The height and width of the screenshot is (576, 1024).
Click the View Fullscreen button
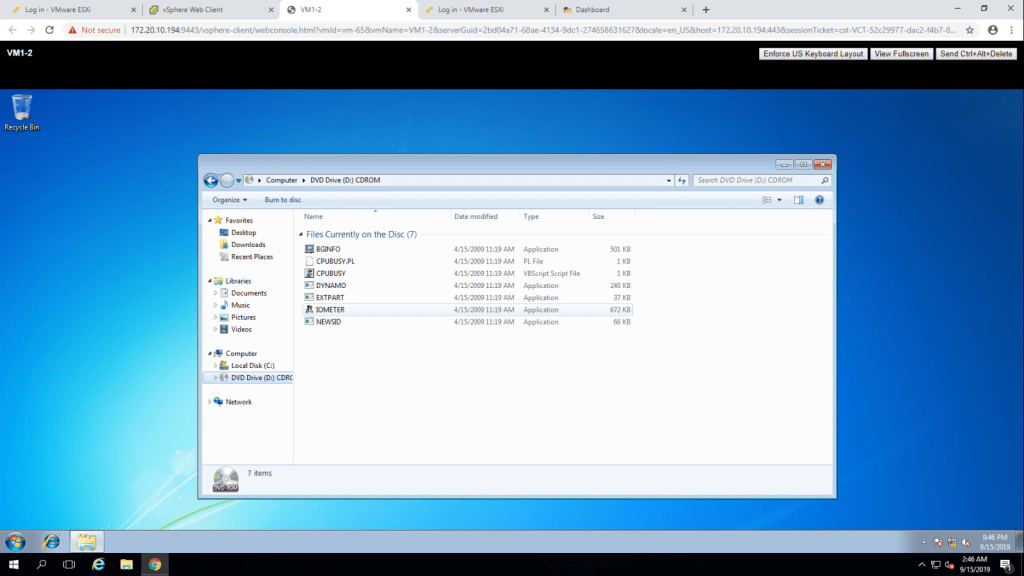(x=900, y=54)
